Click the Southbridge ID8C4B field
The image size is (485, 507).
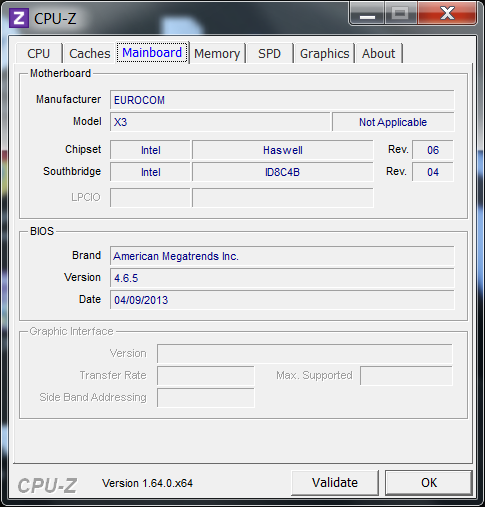click(x=283, y=172)
